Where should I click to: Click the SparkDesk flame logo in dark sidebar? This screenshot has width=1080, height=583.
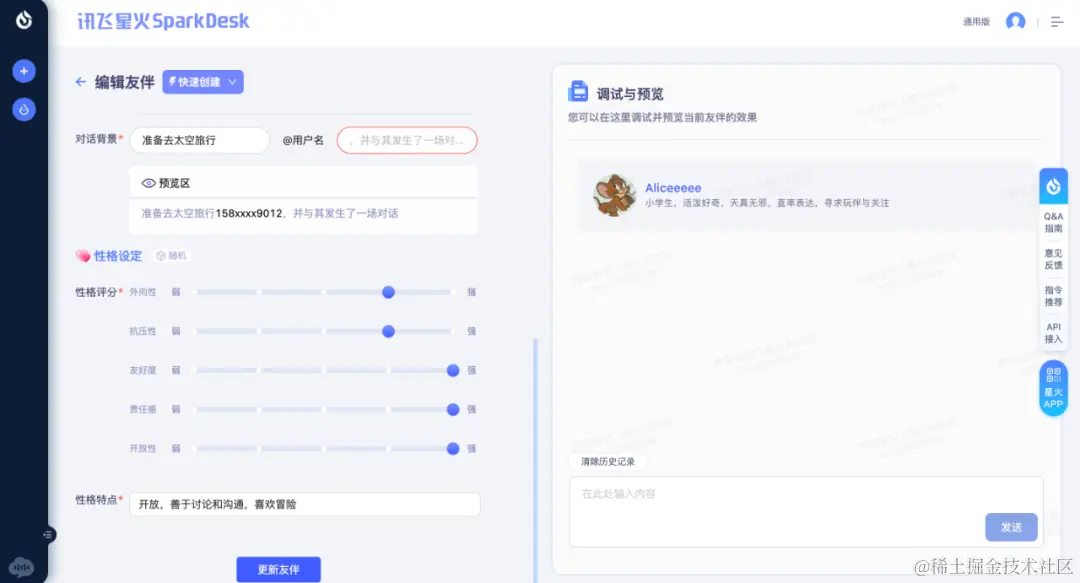[x=24, y=18]
